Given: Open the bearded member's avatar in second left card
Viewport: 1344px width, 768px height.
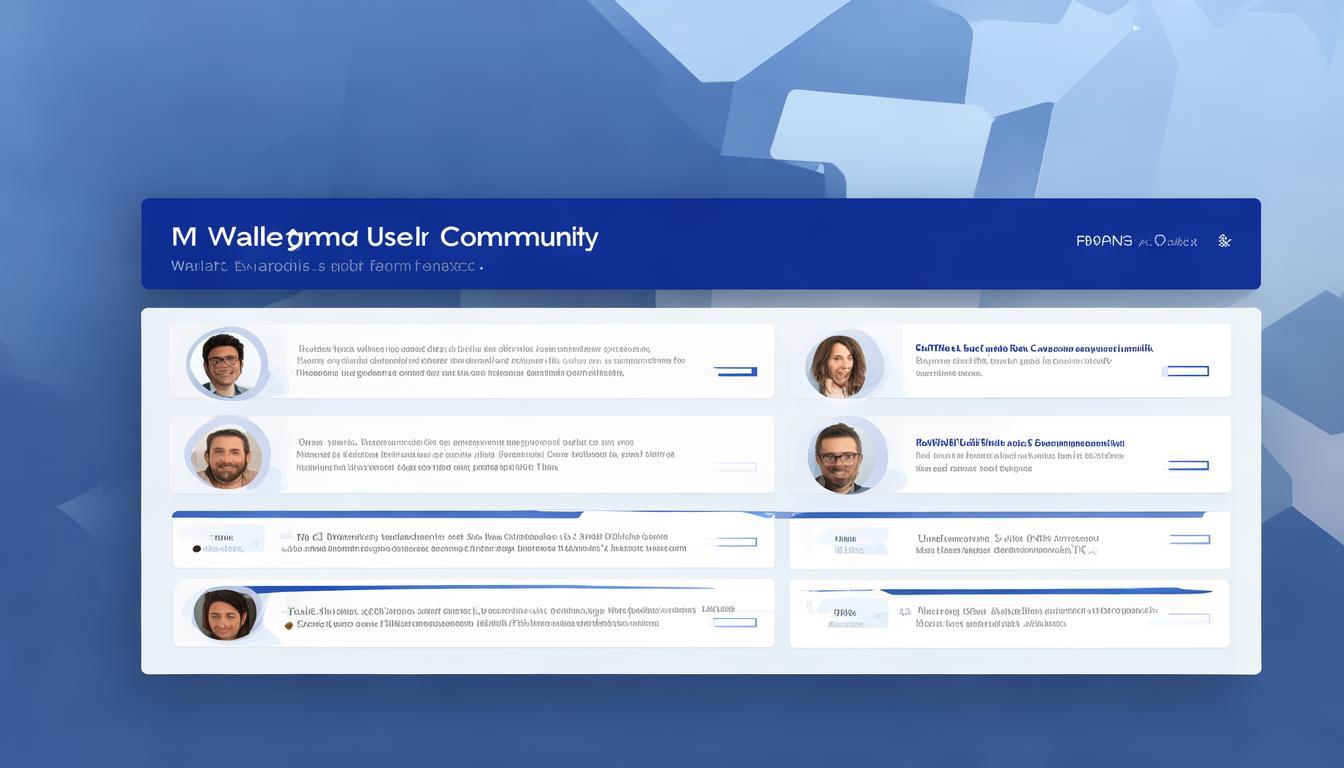Looking at the screenshot, I should [226, 455].
